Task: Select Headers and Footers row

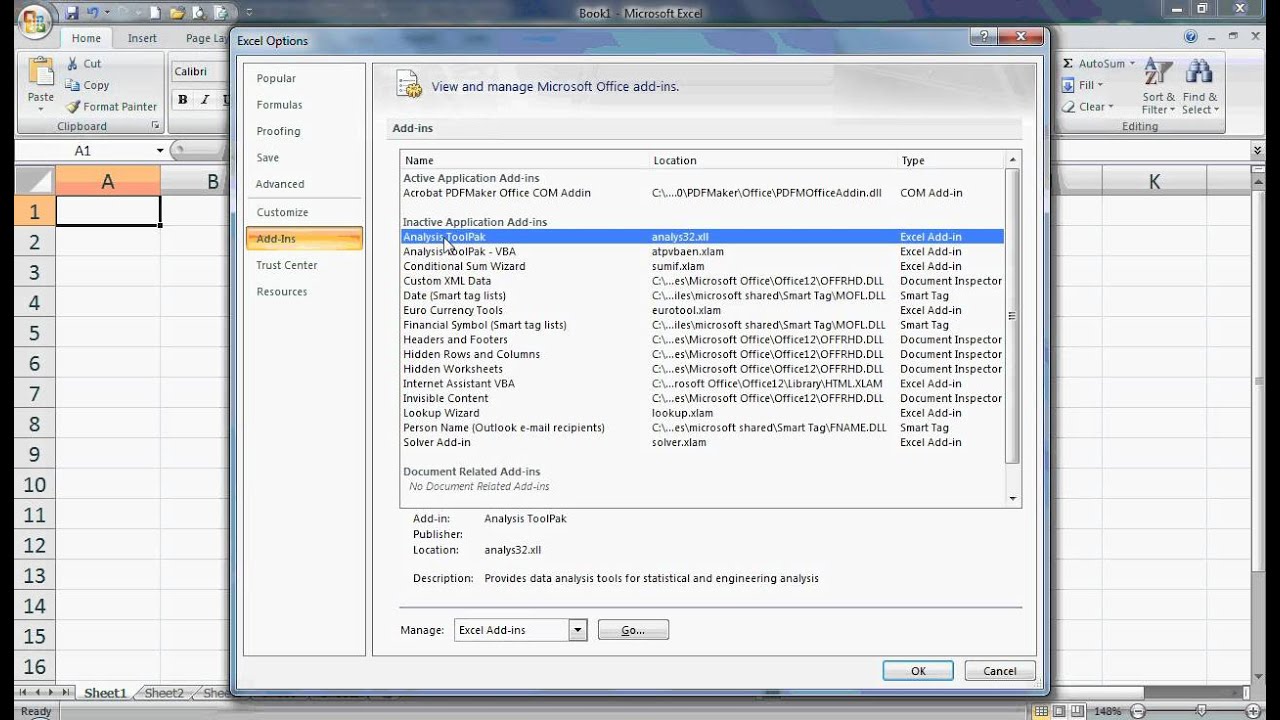Action: point(702,340)
